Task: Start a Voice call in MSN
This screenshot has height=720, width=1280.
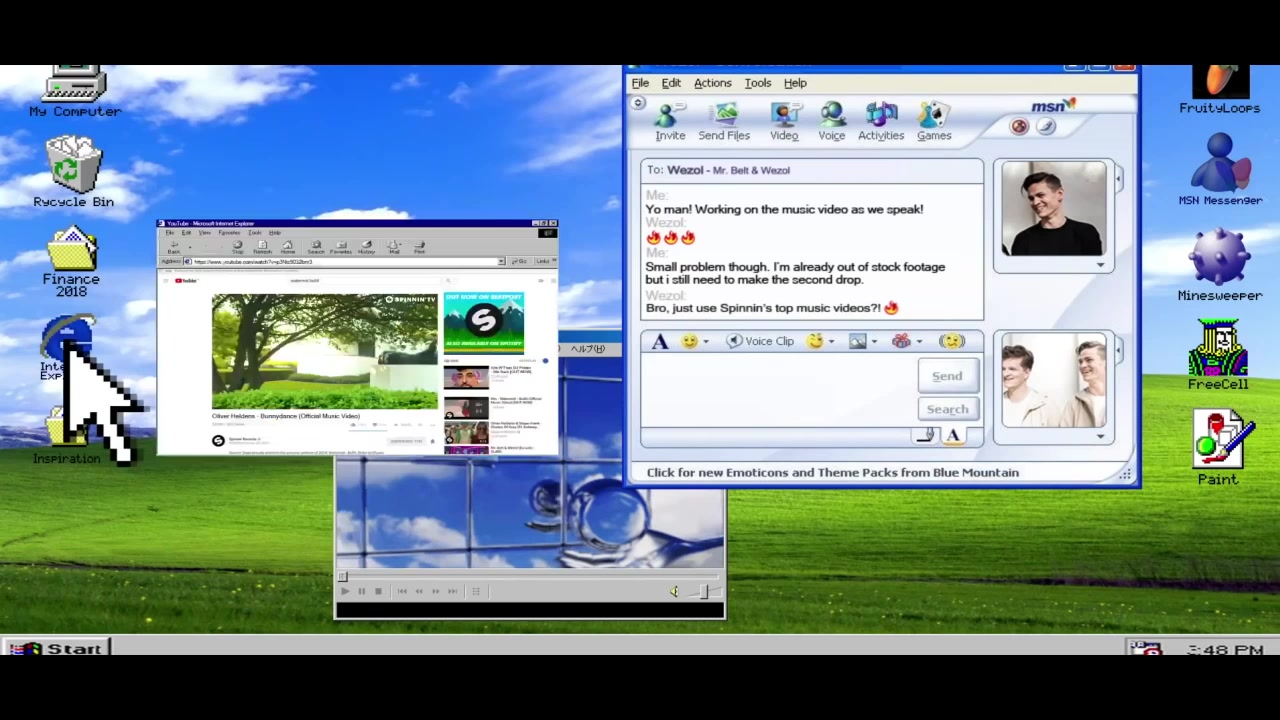Action: (x=832, y=121)
